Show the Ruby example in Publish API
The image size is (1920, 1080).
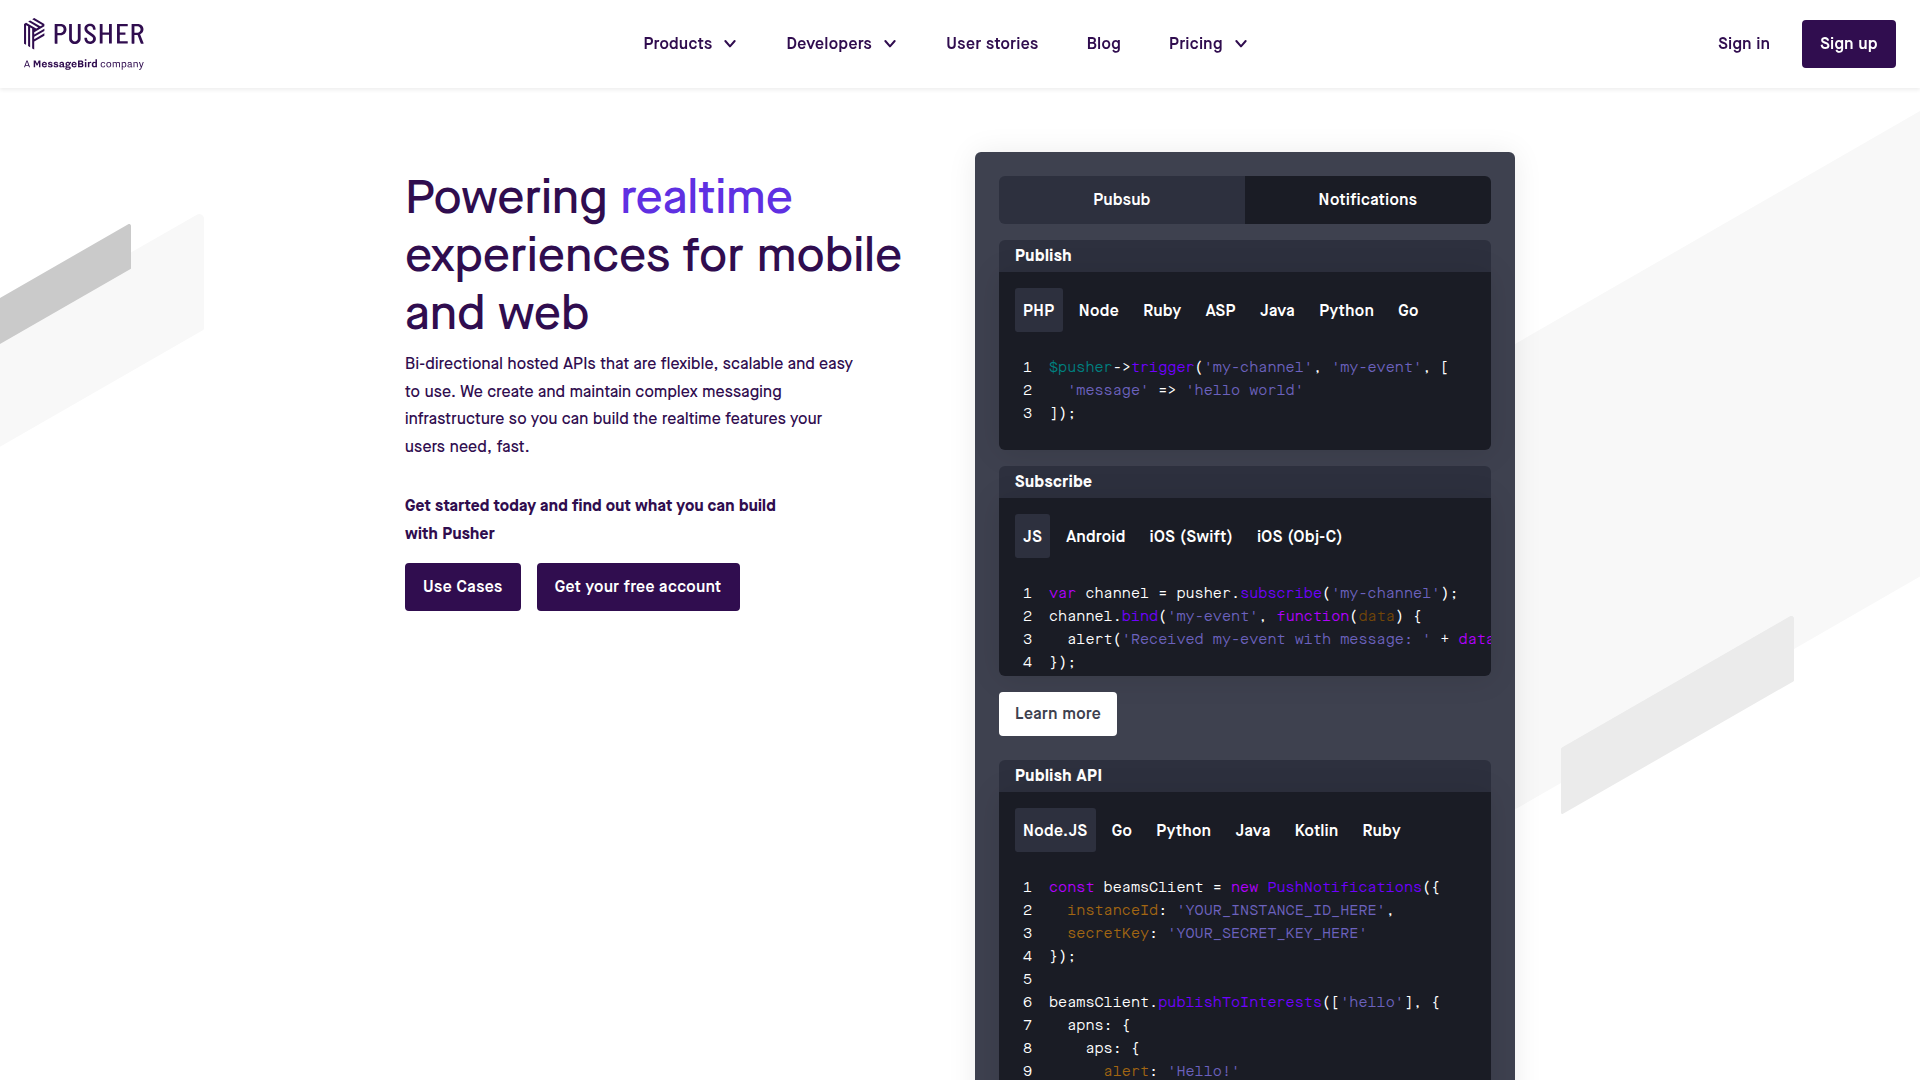tap(1381, 830)
